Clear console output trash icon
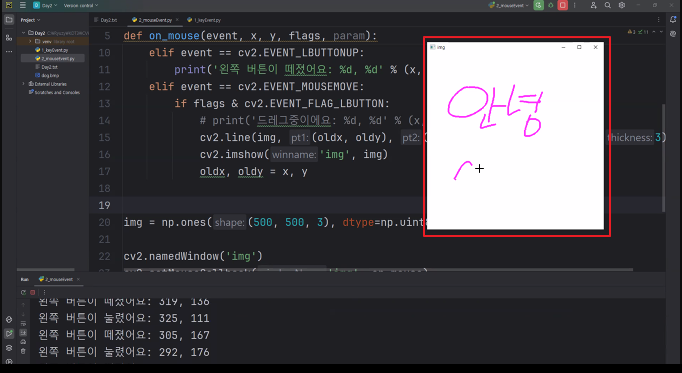The image size is (682, 373). point(23,351)
